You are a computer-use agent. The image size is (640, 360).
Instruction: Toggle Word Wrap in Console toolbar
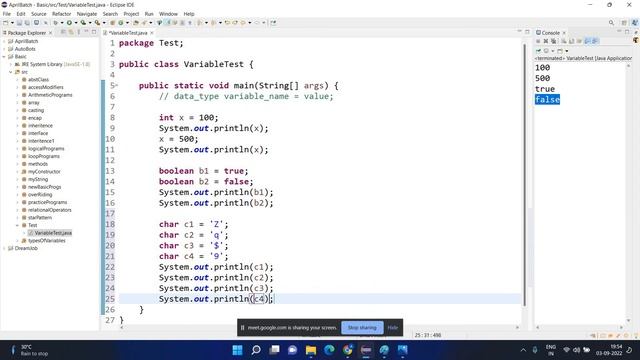pyautogui.click(x=579, y=41)
